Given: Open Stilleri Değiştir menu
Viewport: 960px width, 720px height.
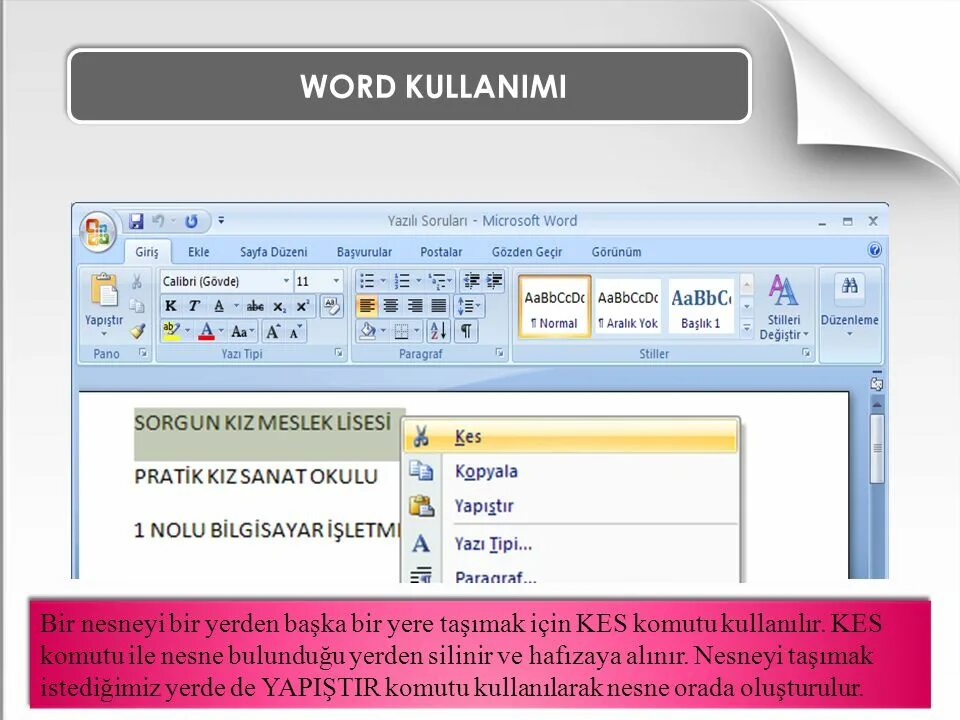Looking at the screenshot, I should [x=784, y=307].
